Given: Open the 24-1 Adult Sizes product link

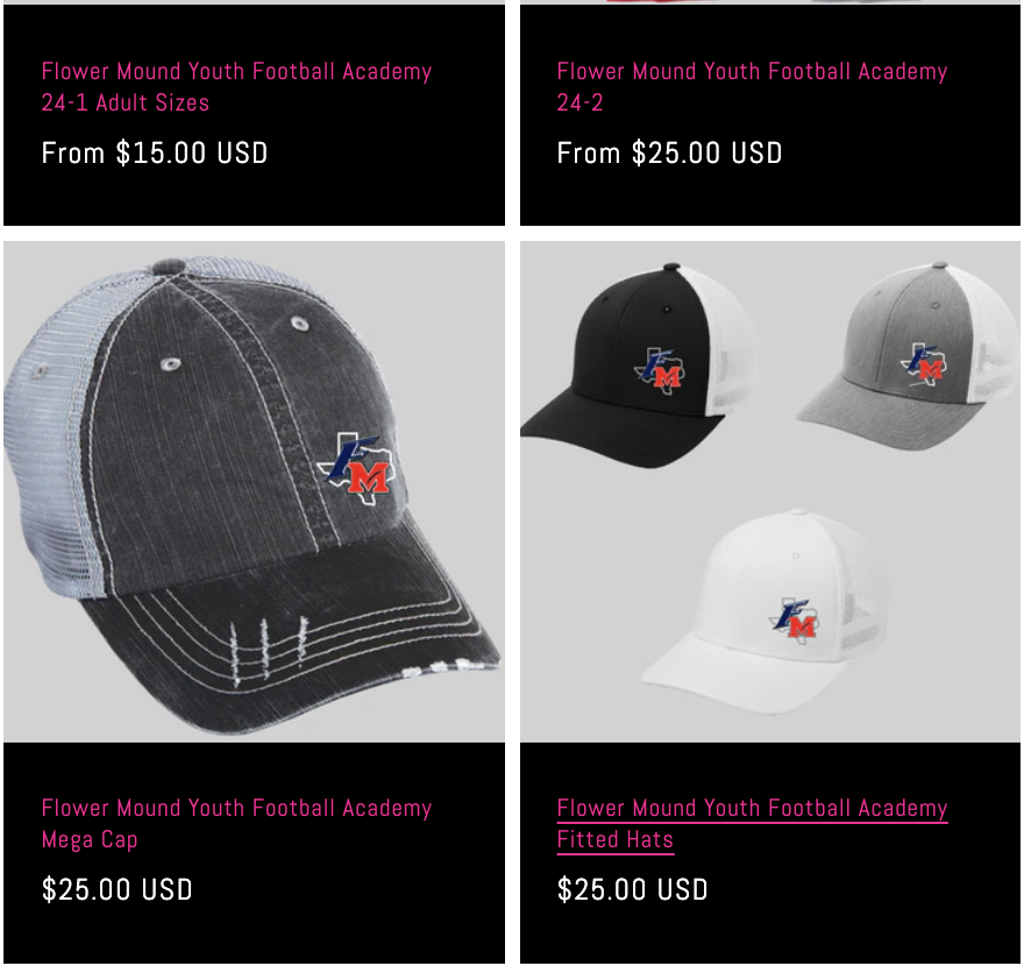Looking at the screenshot, I should point(236,87).
